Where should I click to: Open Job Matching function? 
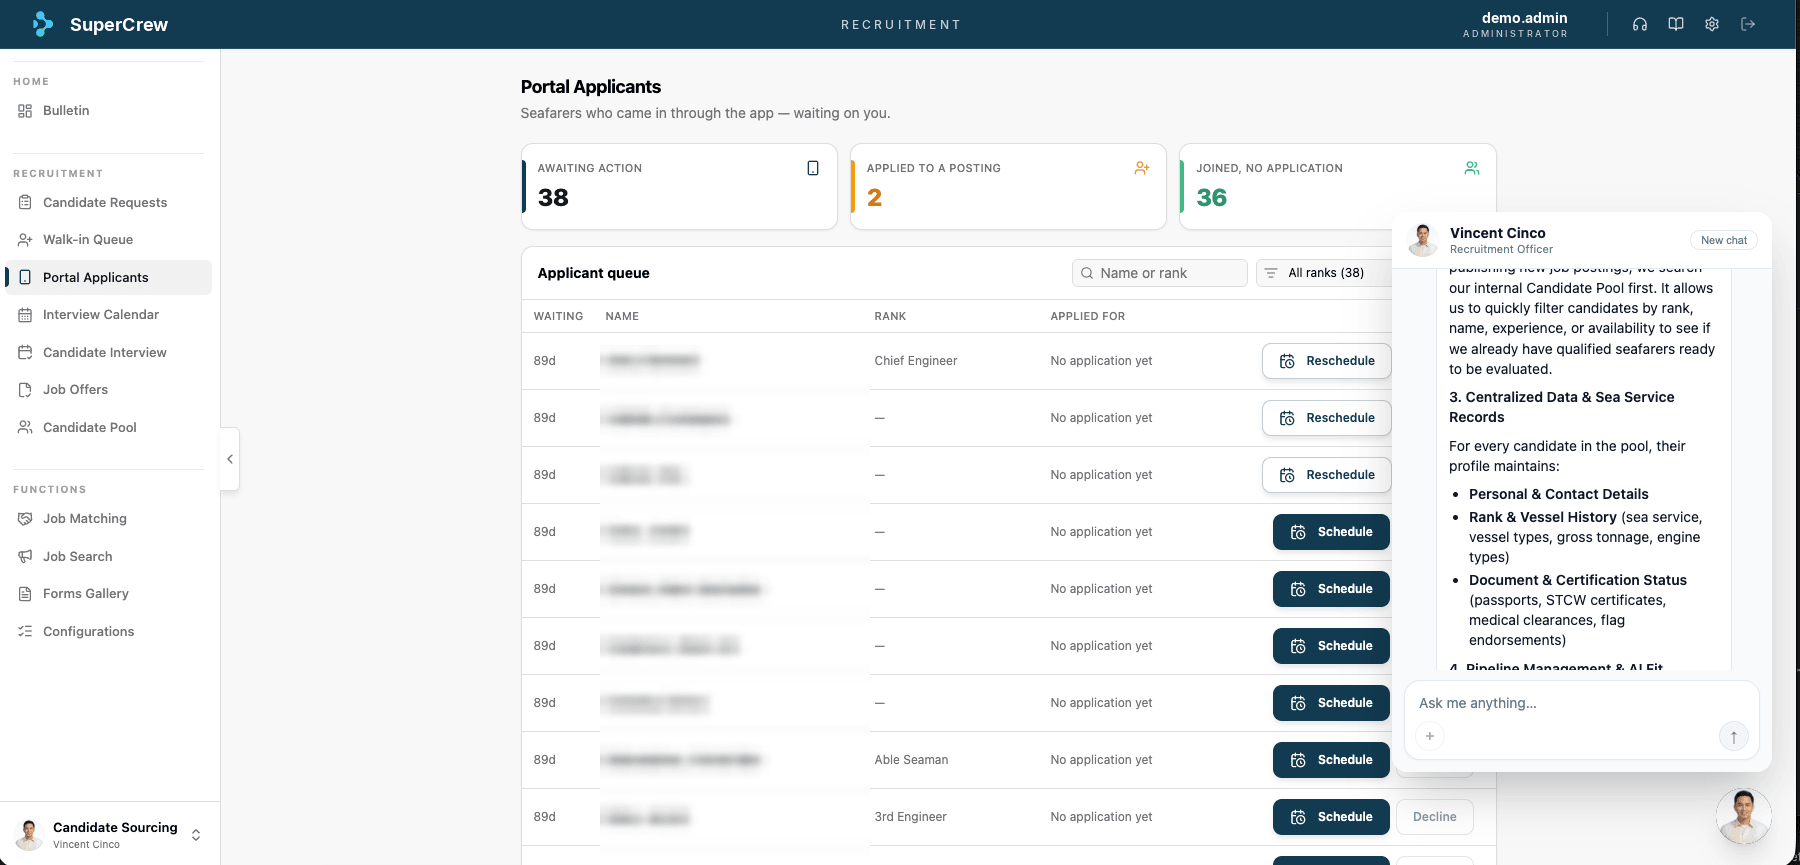coord(108,519)
